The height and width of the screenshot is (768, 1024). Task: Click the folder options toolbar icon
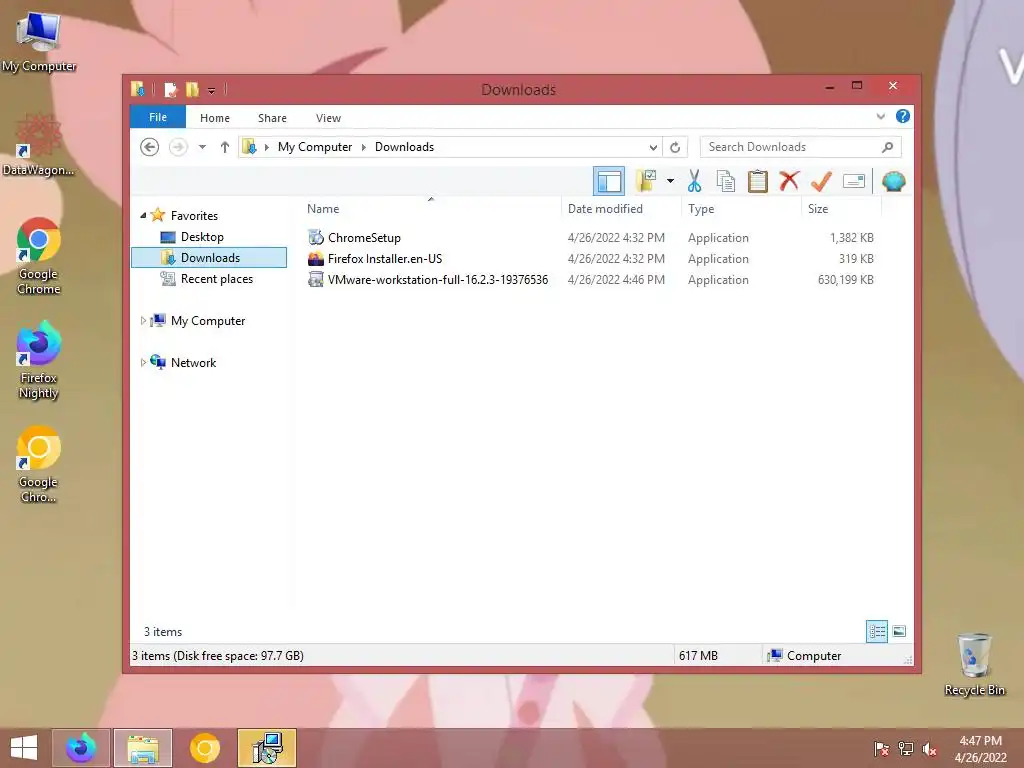tap(647, 181)
